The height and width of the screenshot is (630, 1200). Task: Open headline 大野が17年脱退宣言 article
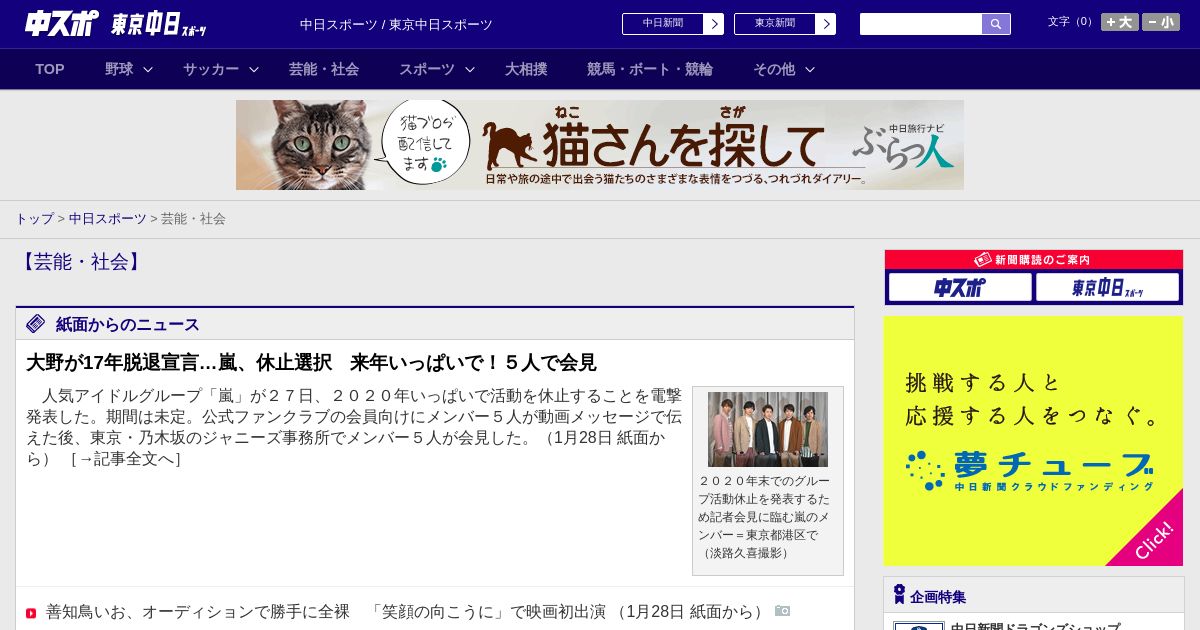pos(311,362)
